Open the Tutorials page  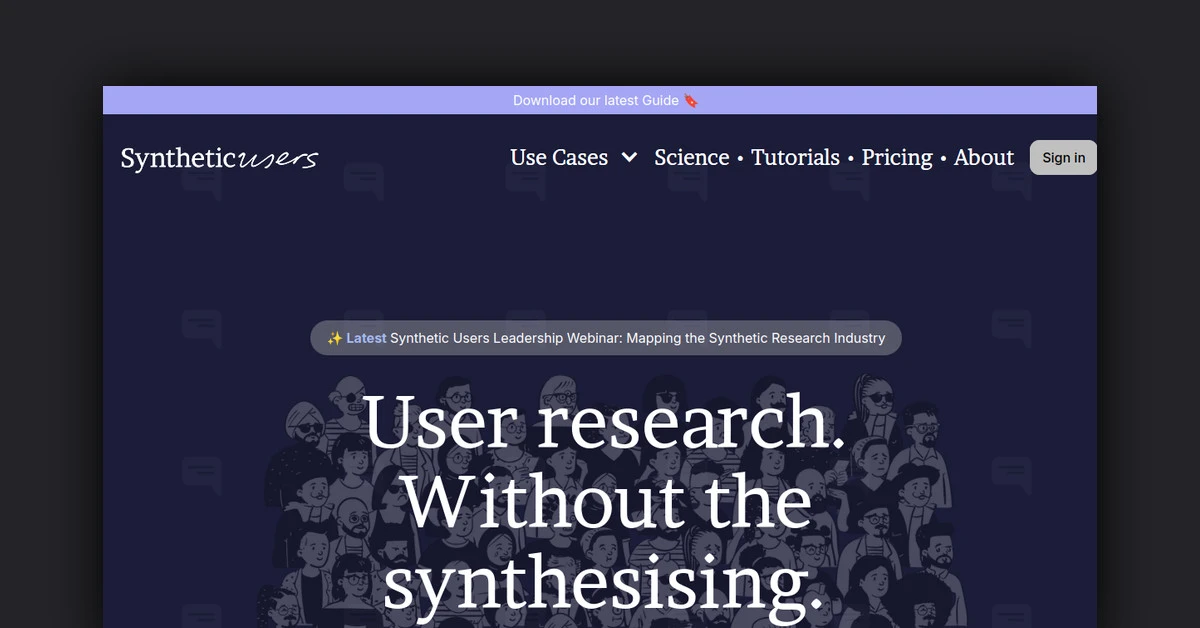796,157
